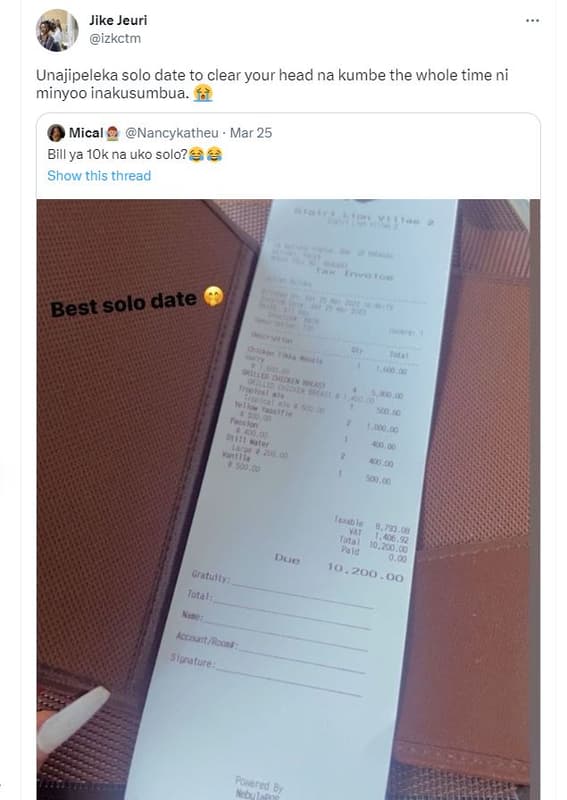567x800 pixels.
Task: Select the Signature line on the receipt
Action: 266,674
